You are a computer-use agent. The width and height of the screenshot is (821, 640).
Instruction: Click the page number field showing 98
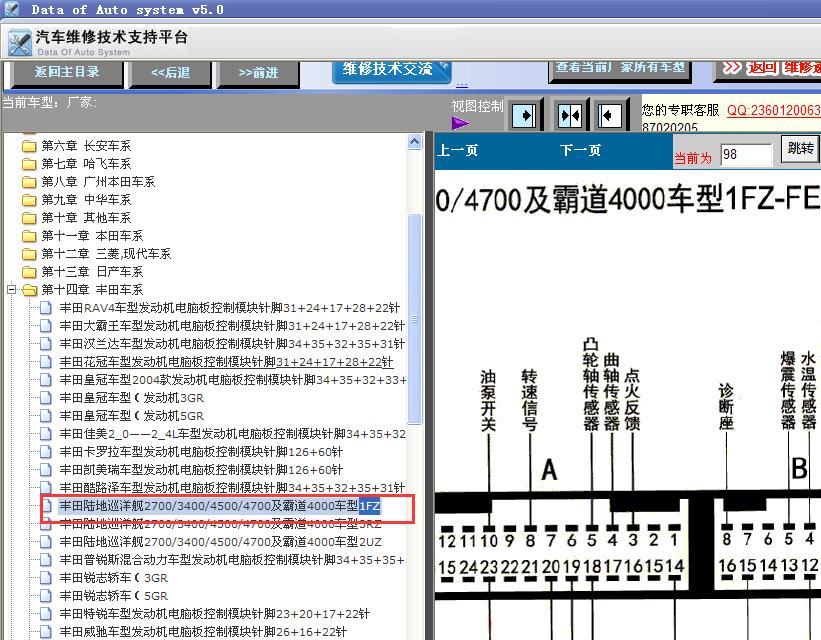pyautogui.click(x=746, y=155)
